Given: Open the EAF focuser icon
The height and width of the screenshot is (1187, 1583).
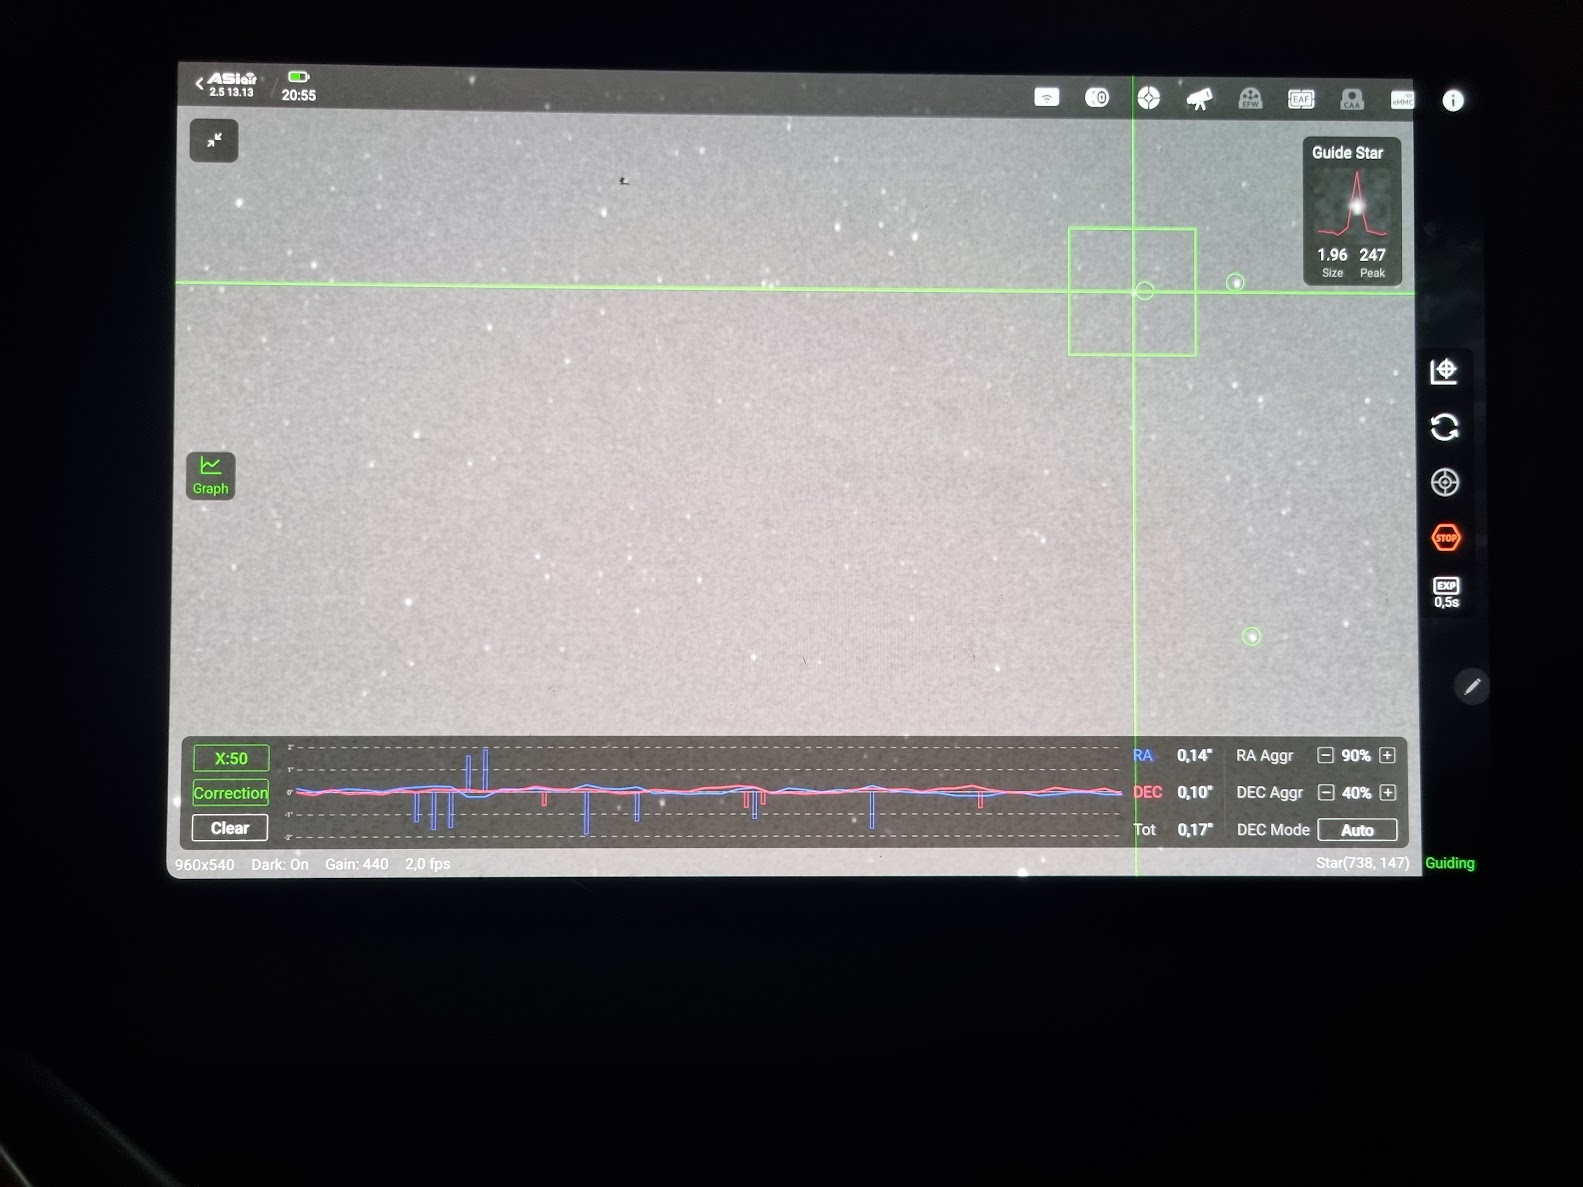Looking at the screenshot, I should click(x=1301, y=99).
